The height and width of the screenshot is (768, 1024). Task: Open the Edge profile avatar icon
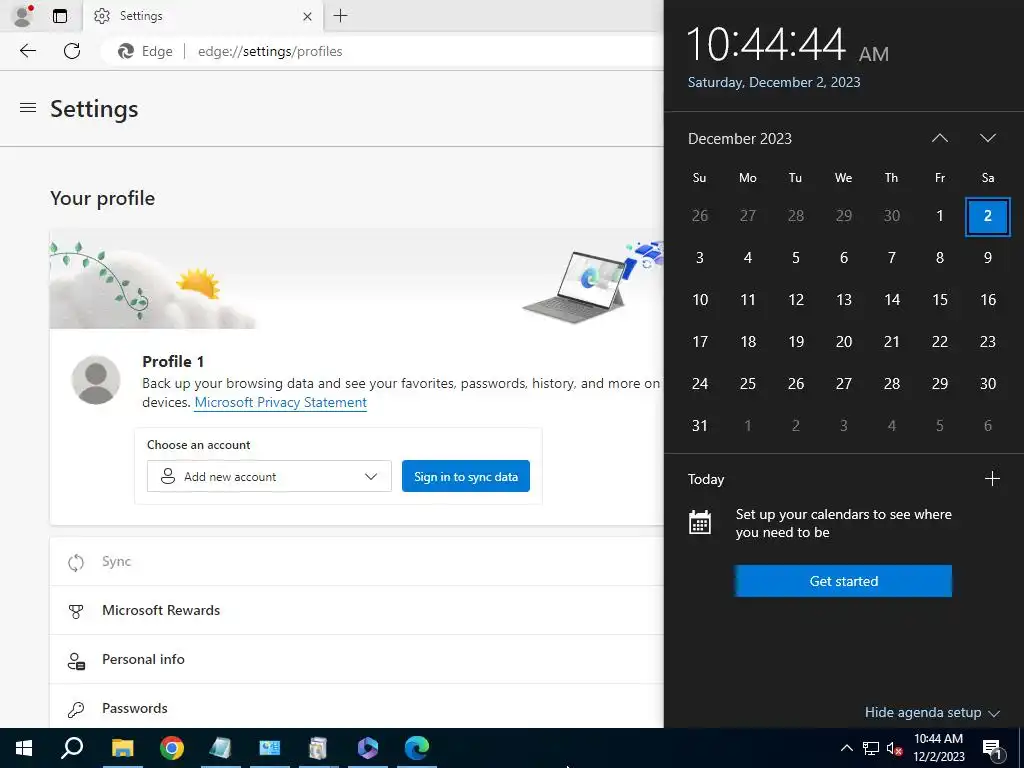tap(23, 16)
